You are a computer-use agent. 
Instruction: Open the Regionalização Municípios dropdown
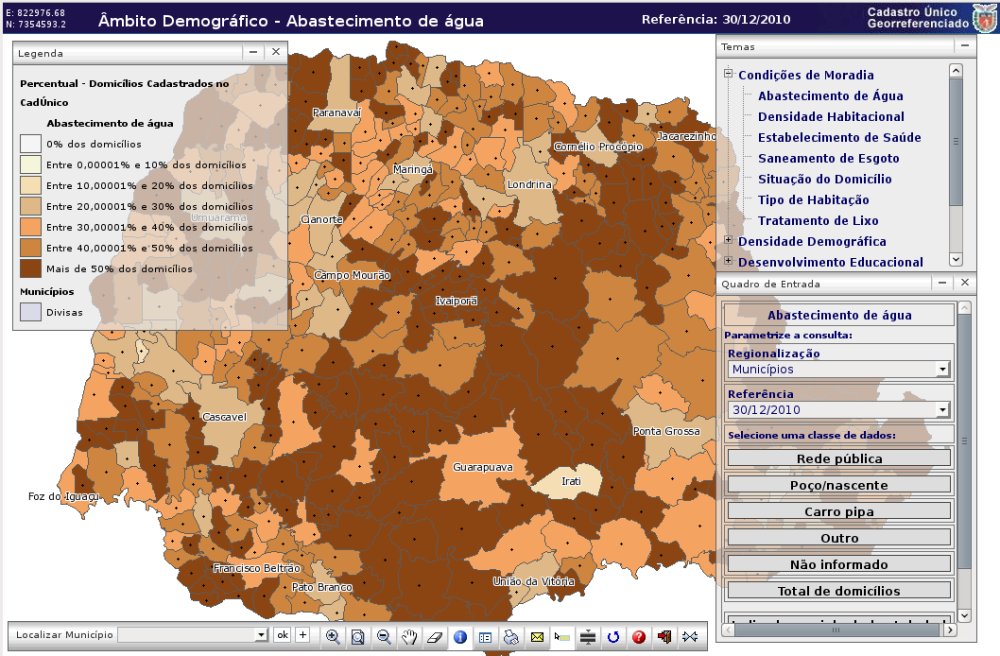[942, 370]
